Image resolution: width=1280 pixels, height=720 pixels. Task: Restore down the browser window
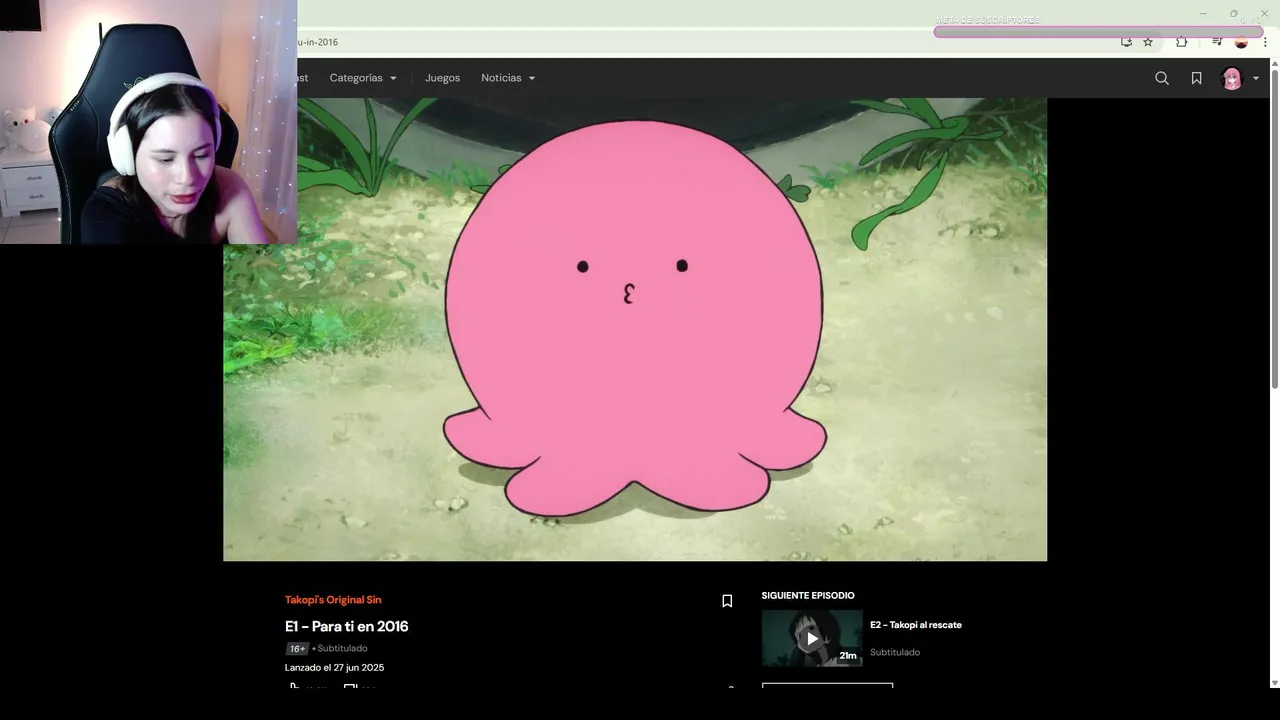(1233, 13)
